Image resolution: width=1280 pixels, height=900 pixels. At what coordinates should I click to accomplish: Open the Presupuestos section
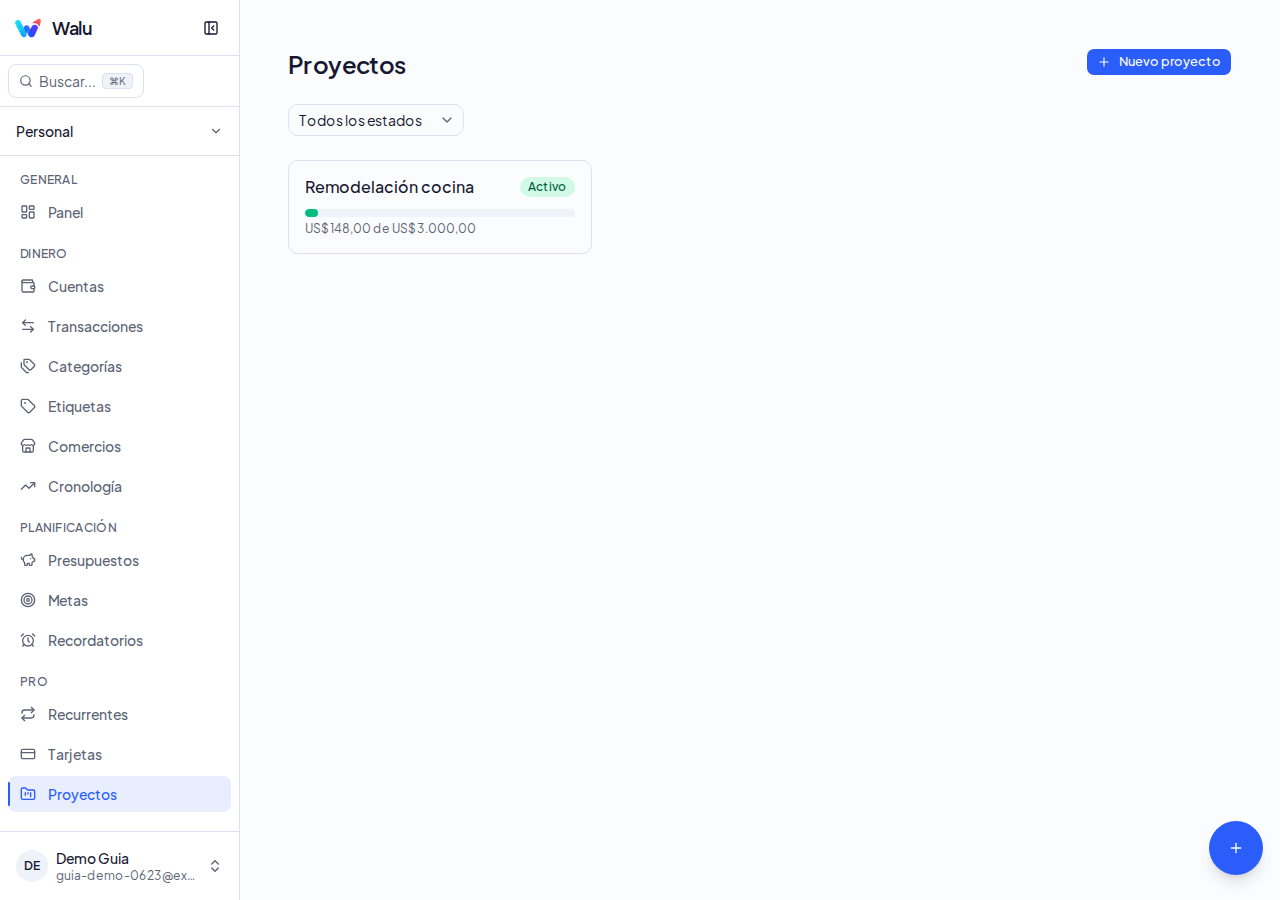point(120,560)
